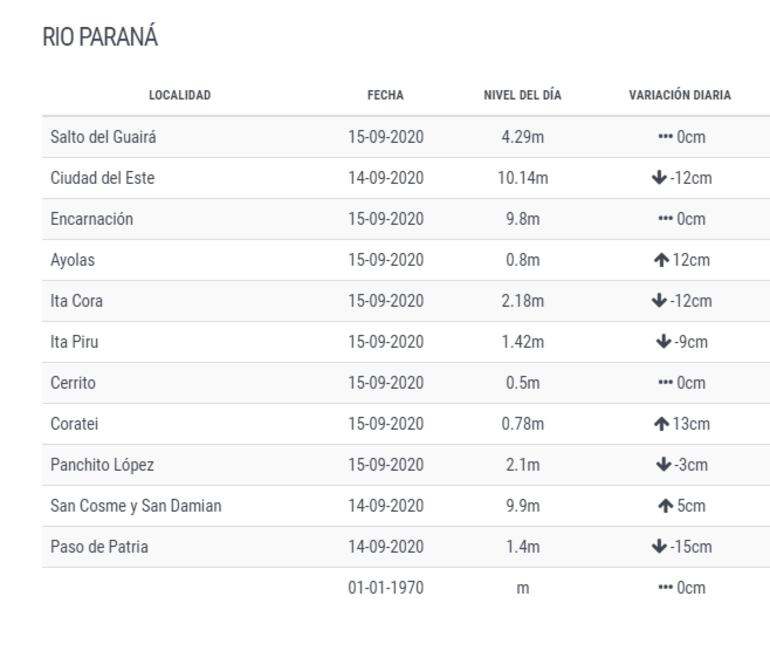
Task: Click the down arrow icon for Panchito López
Action: tap(661, 465)
